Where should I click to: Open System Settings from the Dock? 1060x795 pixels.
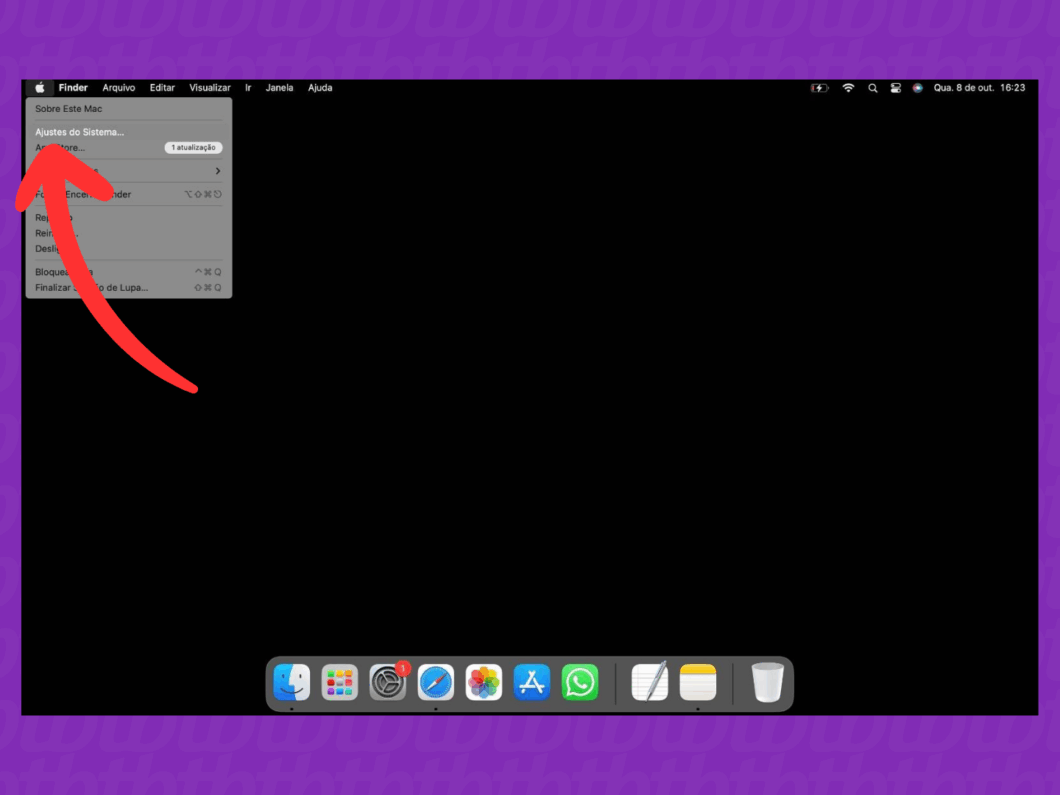pyautogui.click(x=387, y=682)
